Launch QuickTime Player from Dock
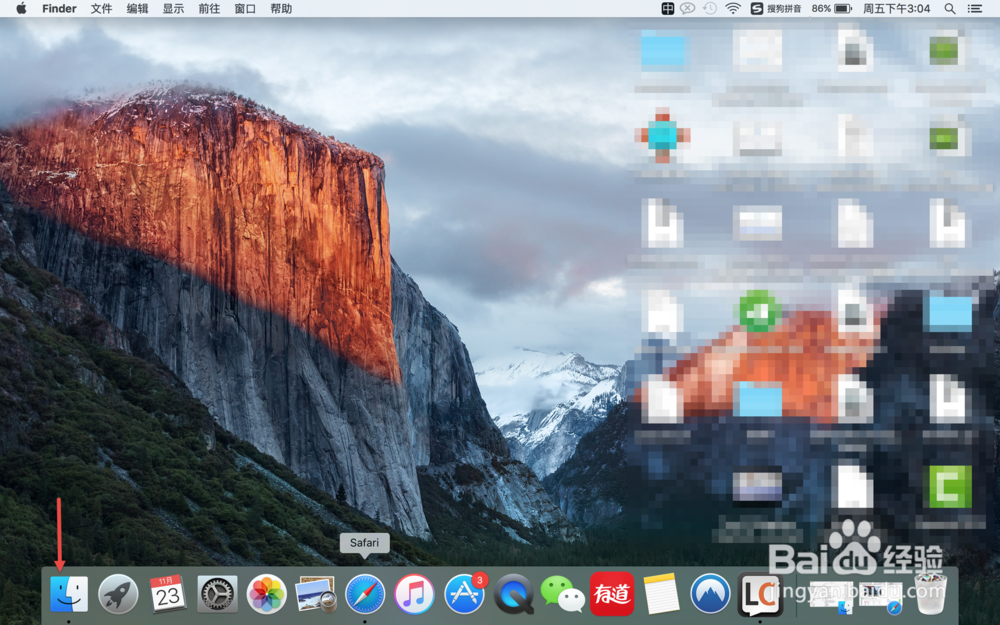This screenshot has height=625, width=1000. point(514,594)
